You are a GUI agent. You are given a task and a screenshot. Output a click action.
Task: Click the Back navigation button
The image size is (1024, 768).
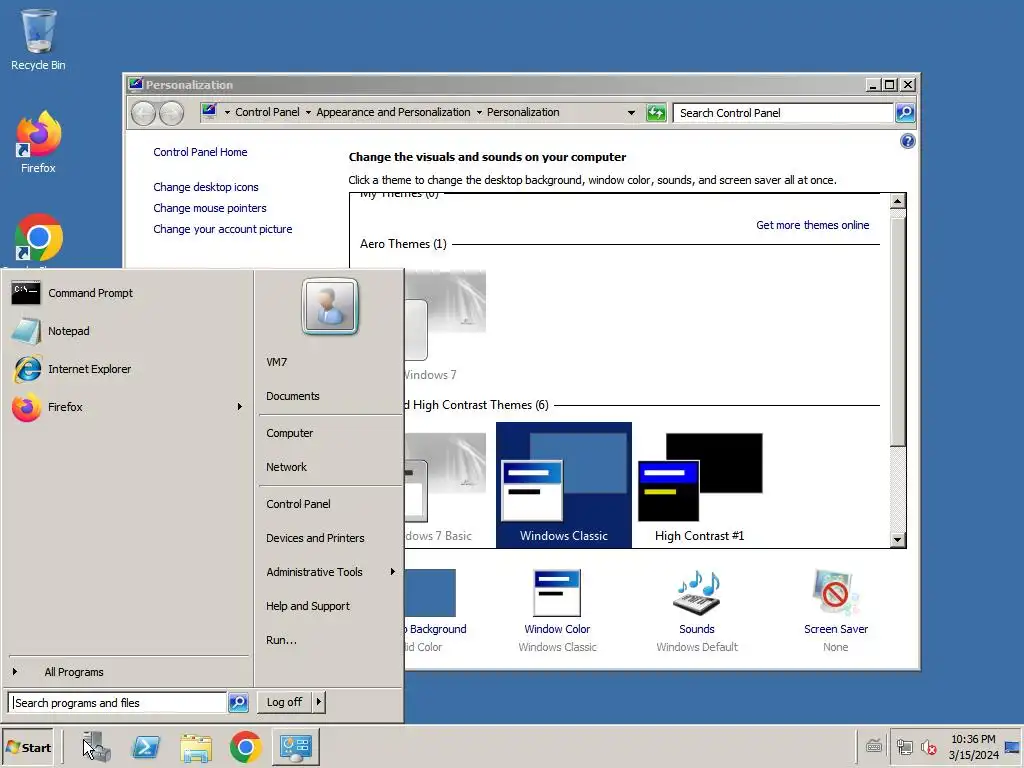click(x=143, y=113)
